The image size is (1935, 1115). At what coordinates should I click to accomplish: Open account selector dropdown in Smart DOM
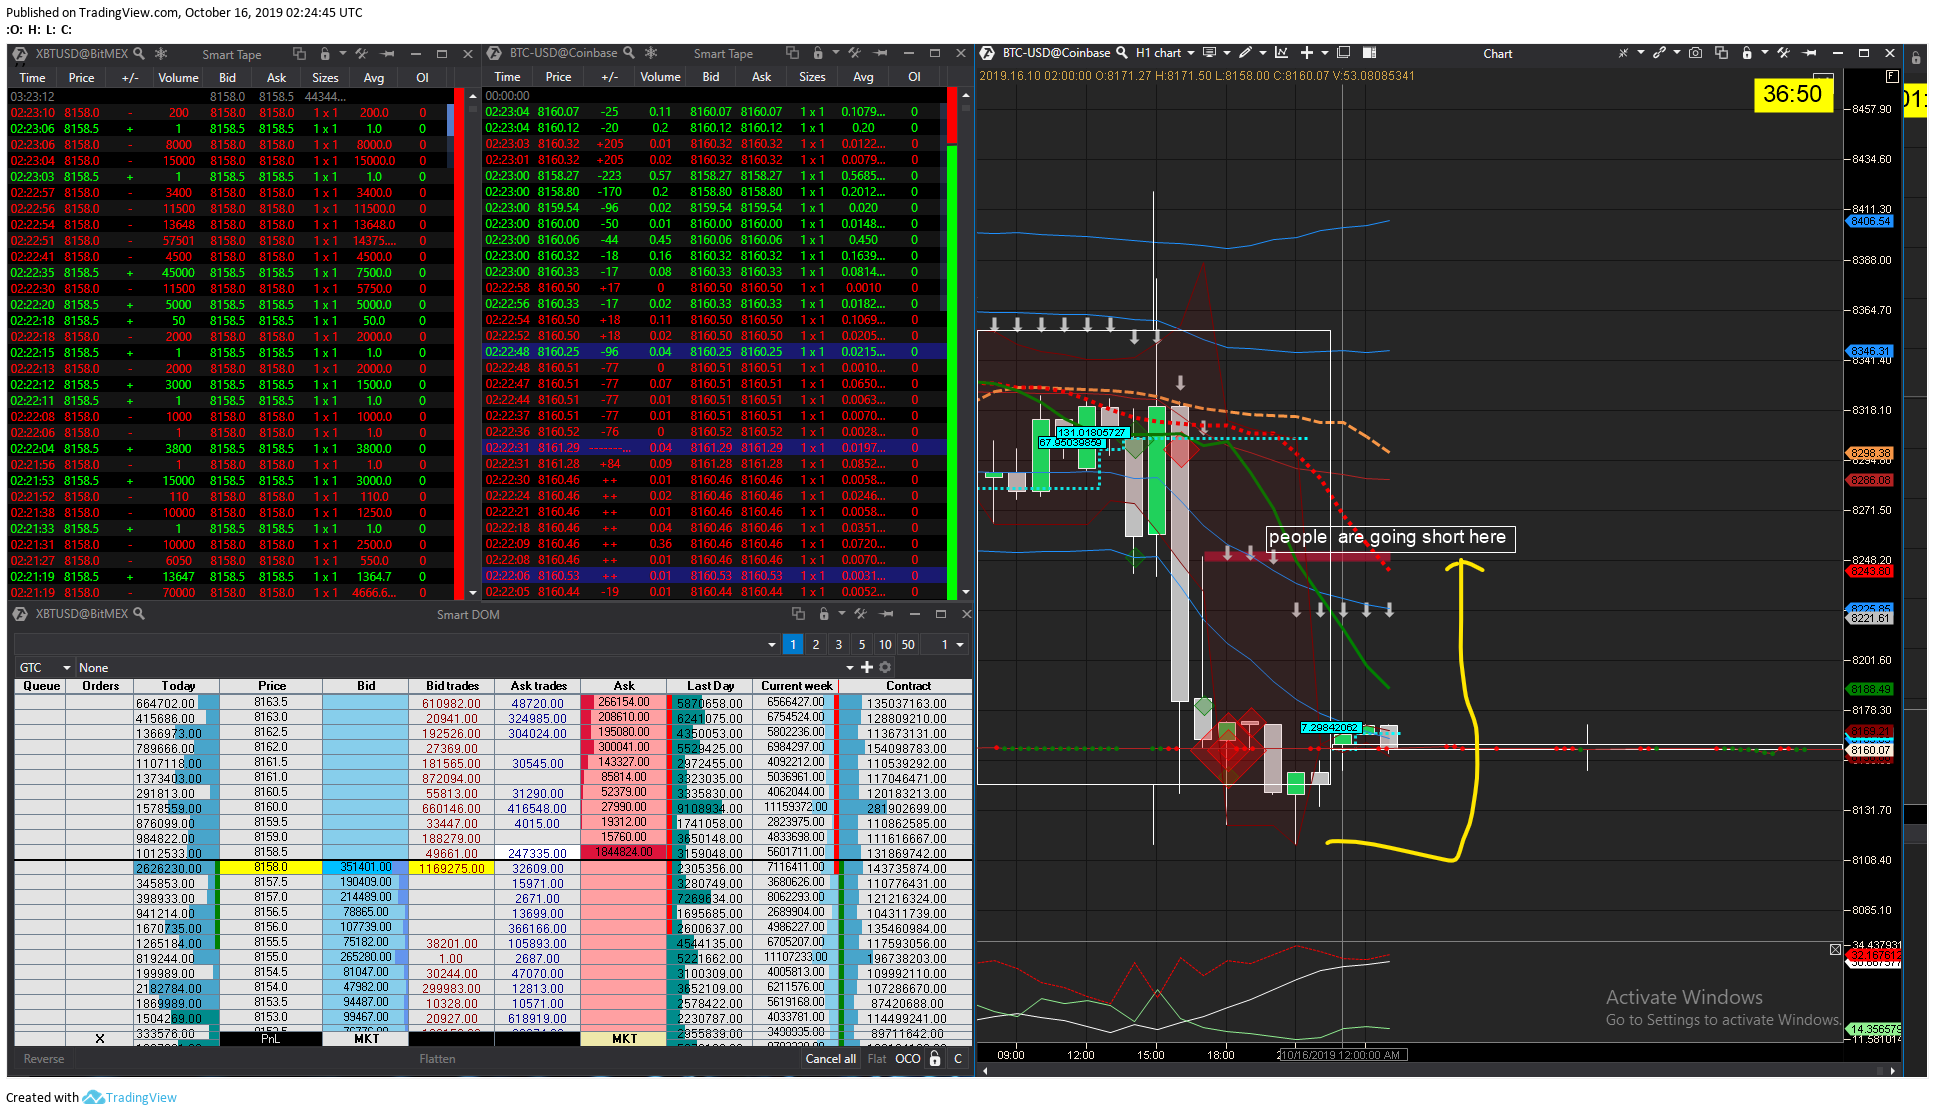pos(771,644)
